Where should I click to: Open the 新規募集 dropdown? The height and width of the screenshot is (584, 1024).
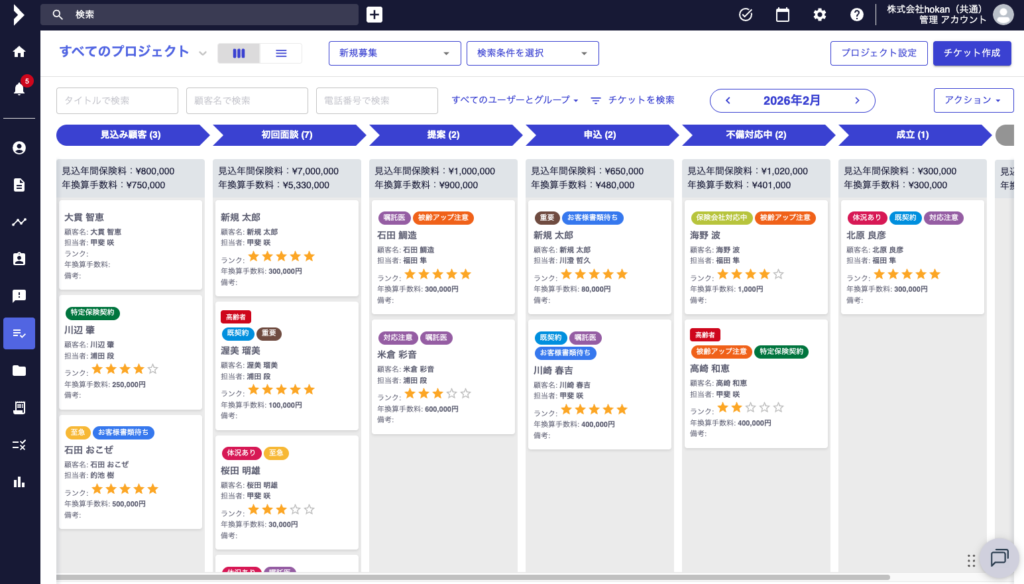point(395,53)
